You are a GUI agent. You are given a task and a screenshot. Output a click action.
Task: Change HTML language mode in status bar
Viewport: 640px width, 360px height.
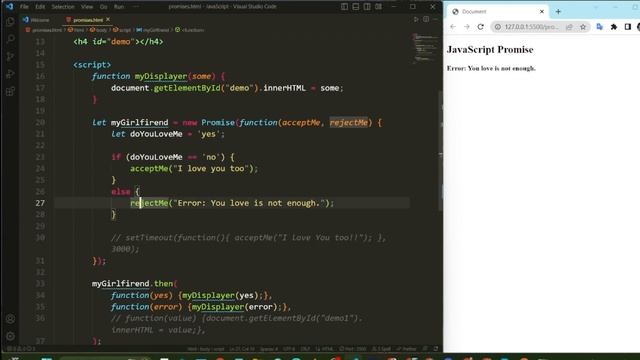(x=324, y=349)
